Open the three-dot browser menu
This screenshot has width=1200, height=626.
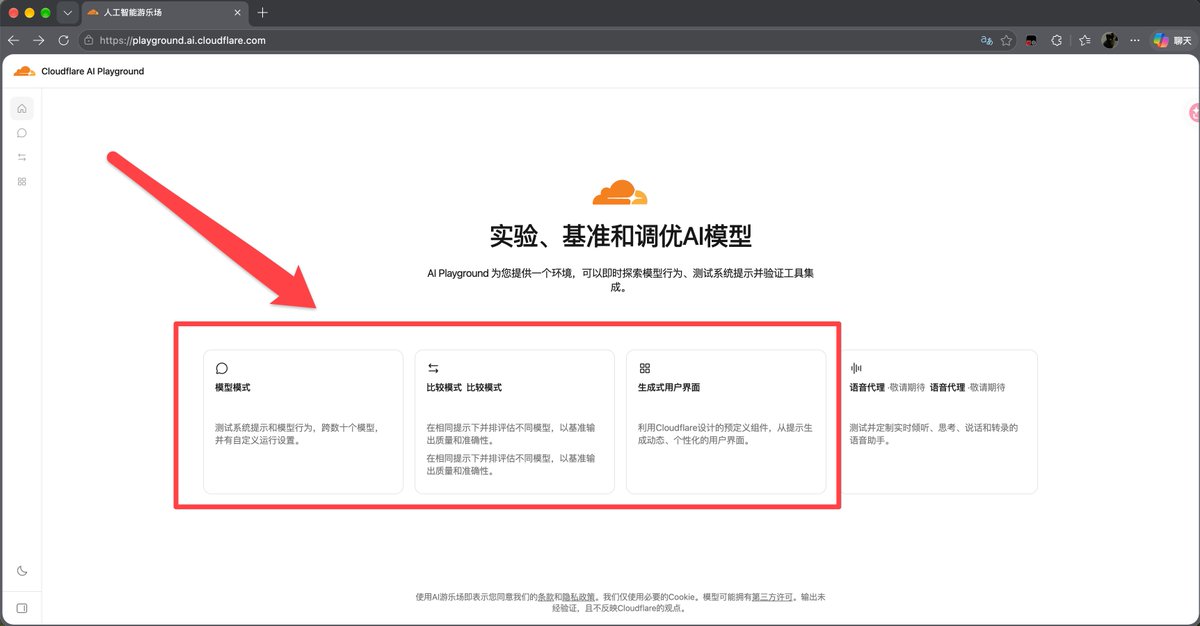(1134, 41)
